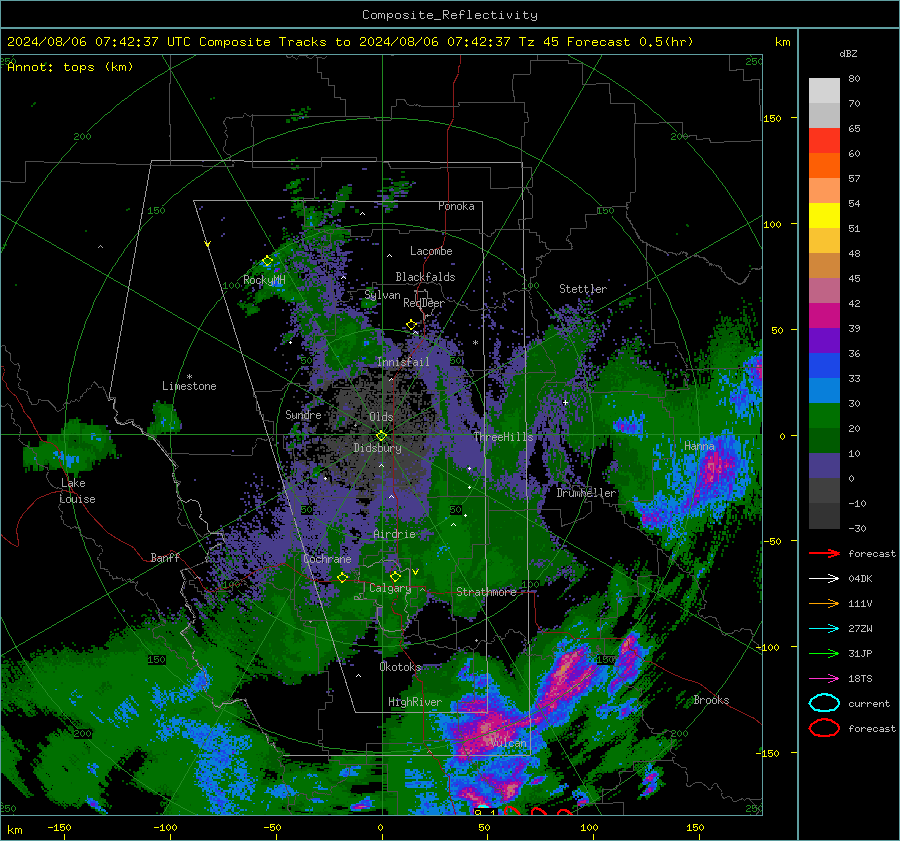Click the yellow diamond marker near RedDeer

coord(411,325)
